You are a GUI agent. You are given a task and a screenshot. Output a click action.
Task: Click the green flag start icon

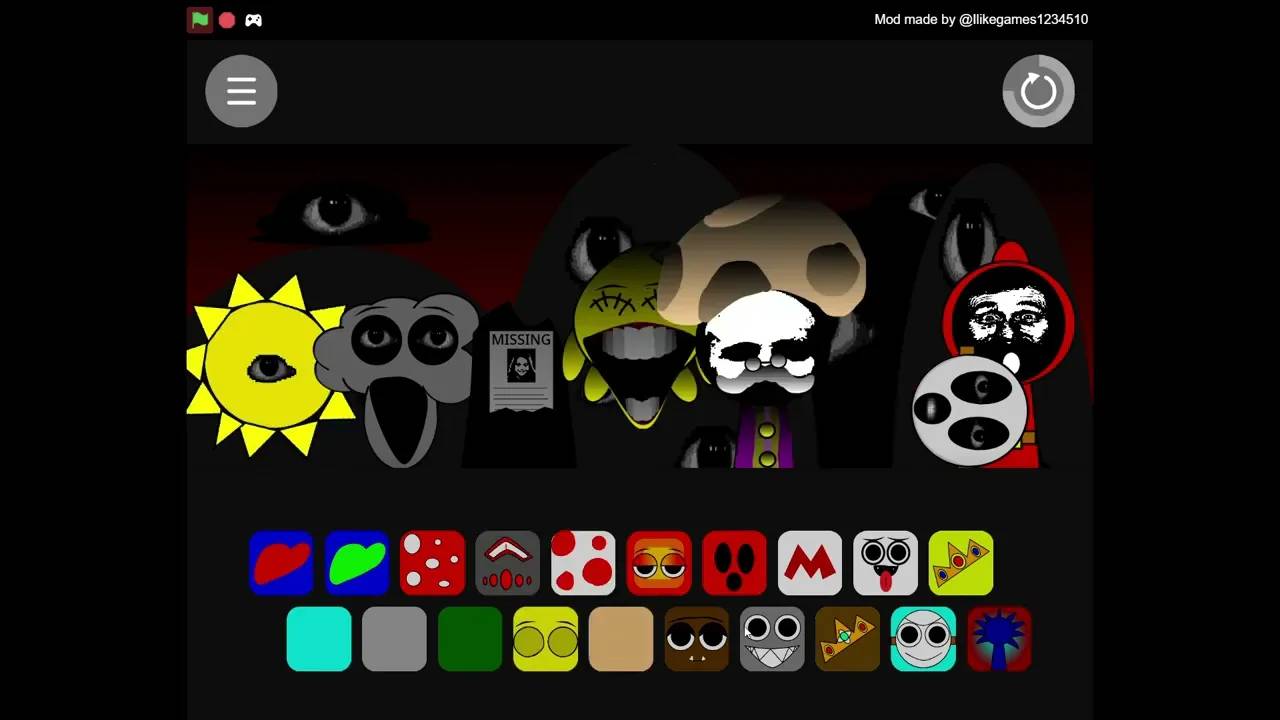tap(200, 20)
